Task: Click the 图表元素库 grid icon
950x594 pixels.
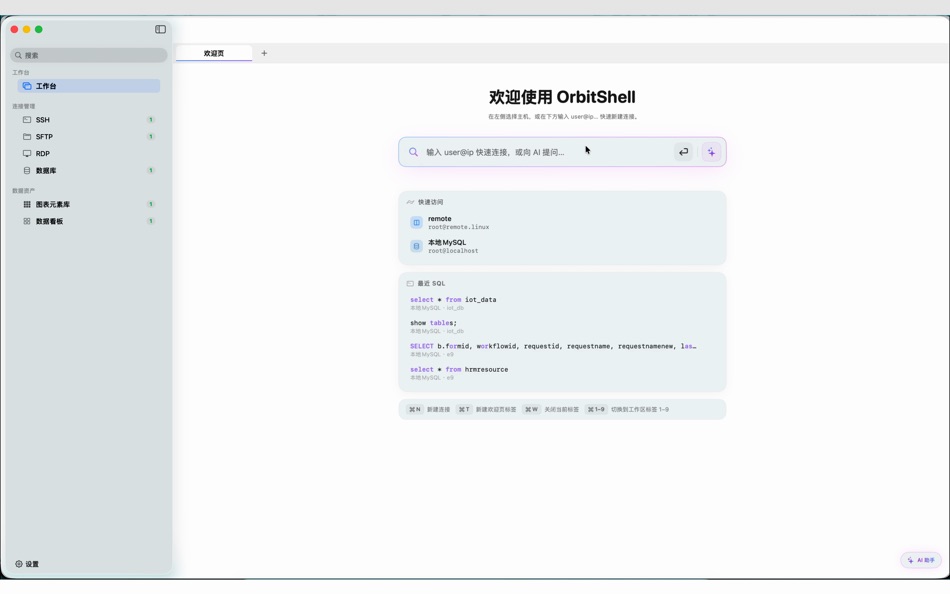Action: point(27,205)
